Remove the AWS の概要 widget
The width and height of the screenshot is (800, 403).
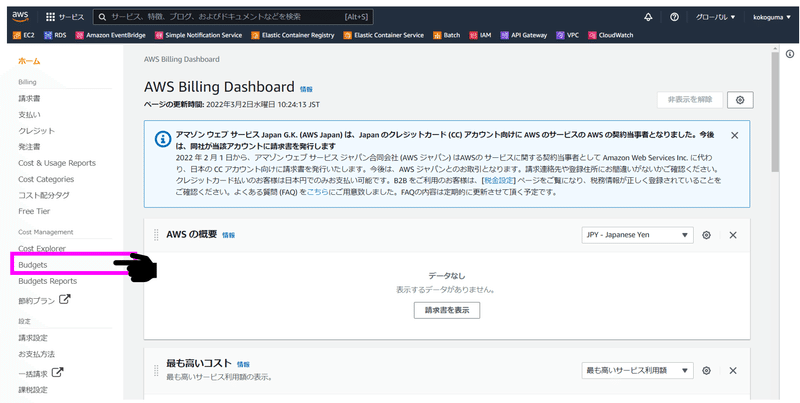[x=733, y=235]
